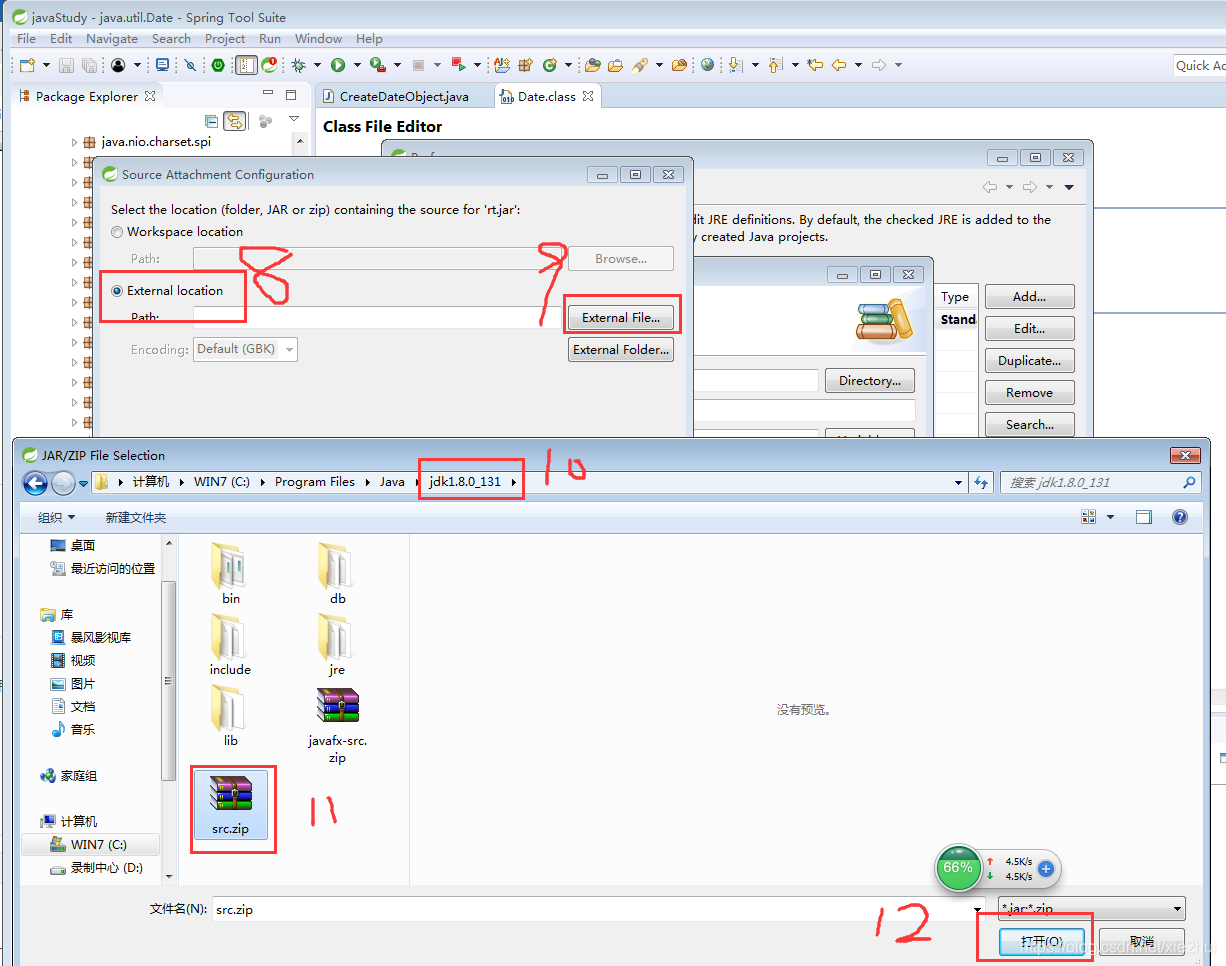This screenshot has height=966, width=1226.
Task: Click the 搜索 jdk1.8.0_131 search box
Action: coord(1100,482)
